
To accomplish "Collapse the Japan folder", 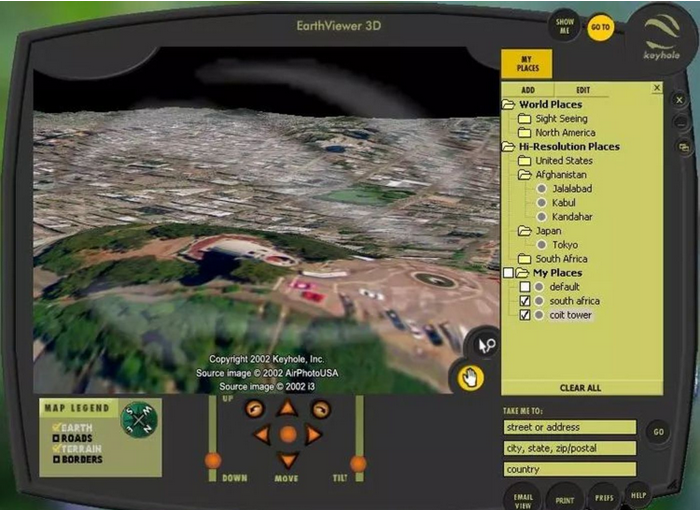I will (525, 231).
